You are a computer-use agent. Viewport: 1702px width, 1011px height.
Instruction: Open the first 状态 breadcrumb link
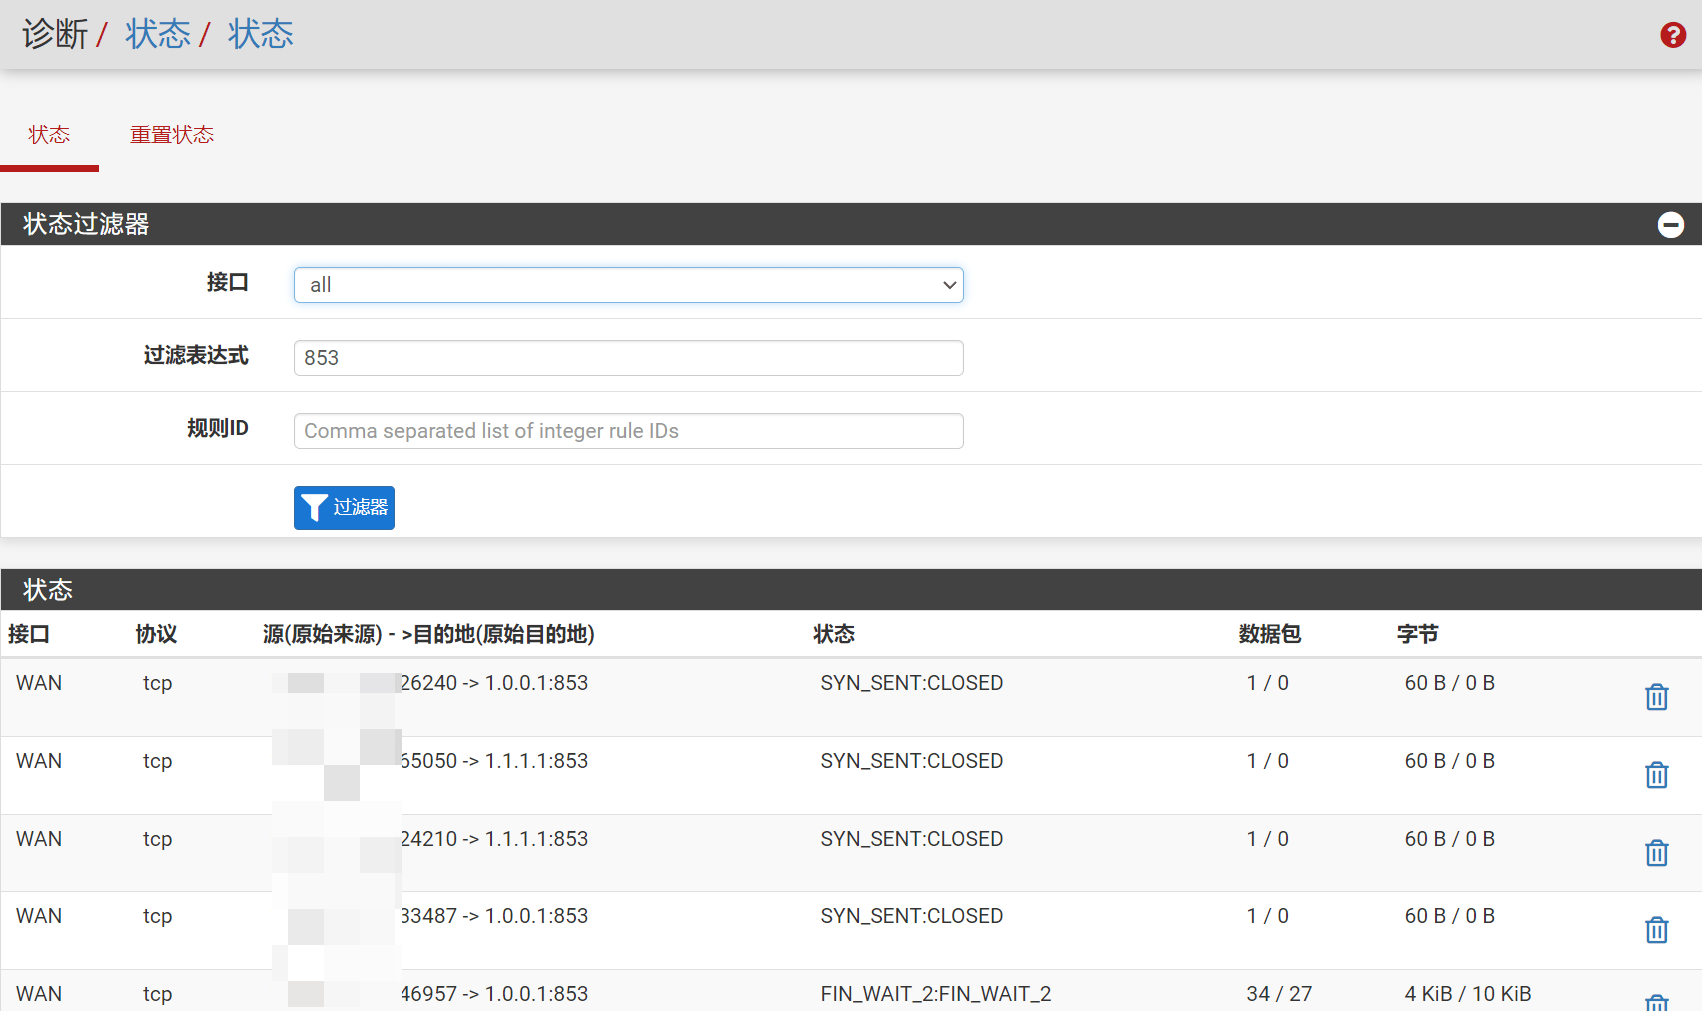pos(158,34)
